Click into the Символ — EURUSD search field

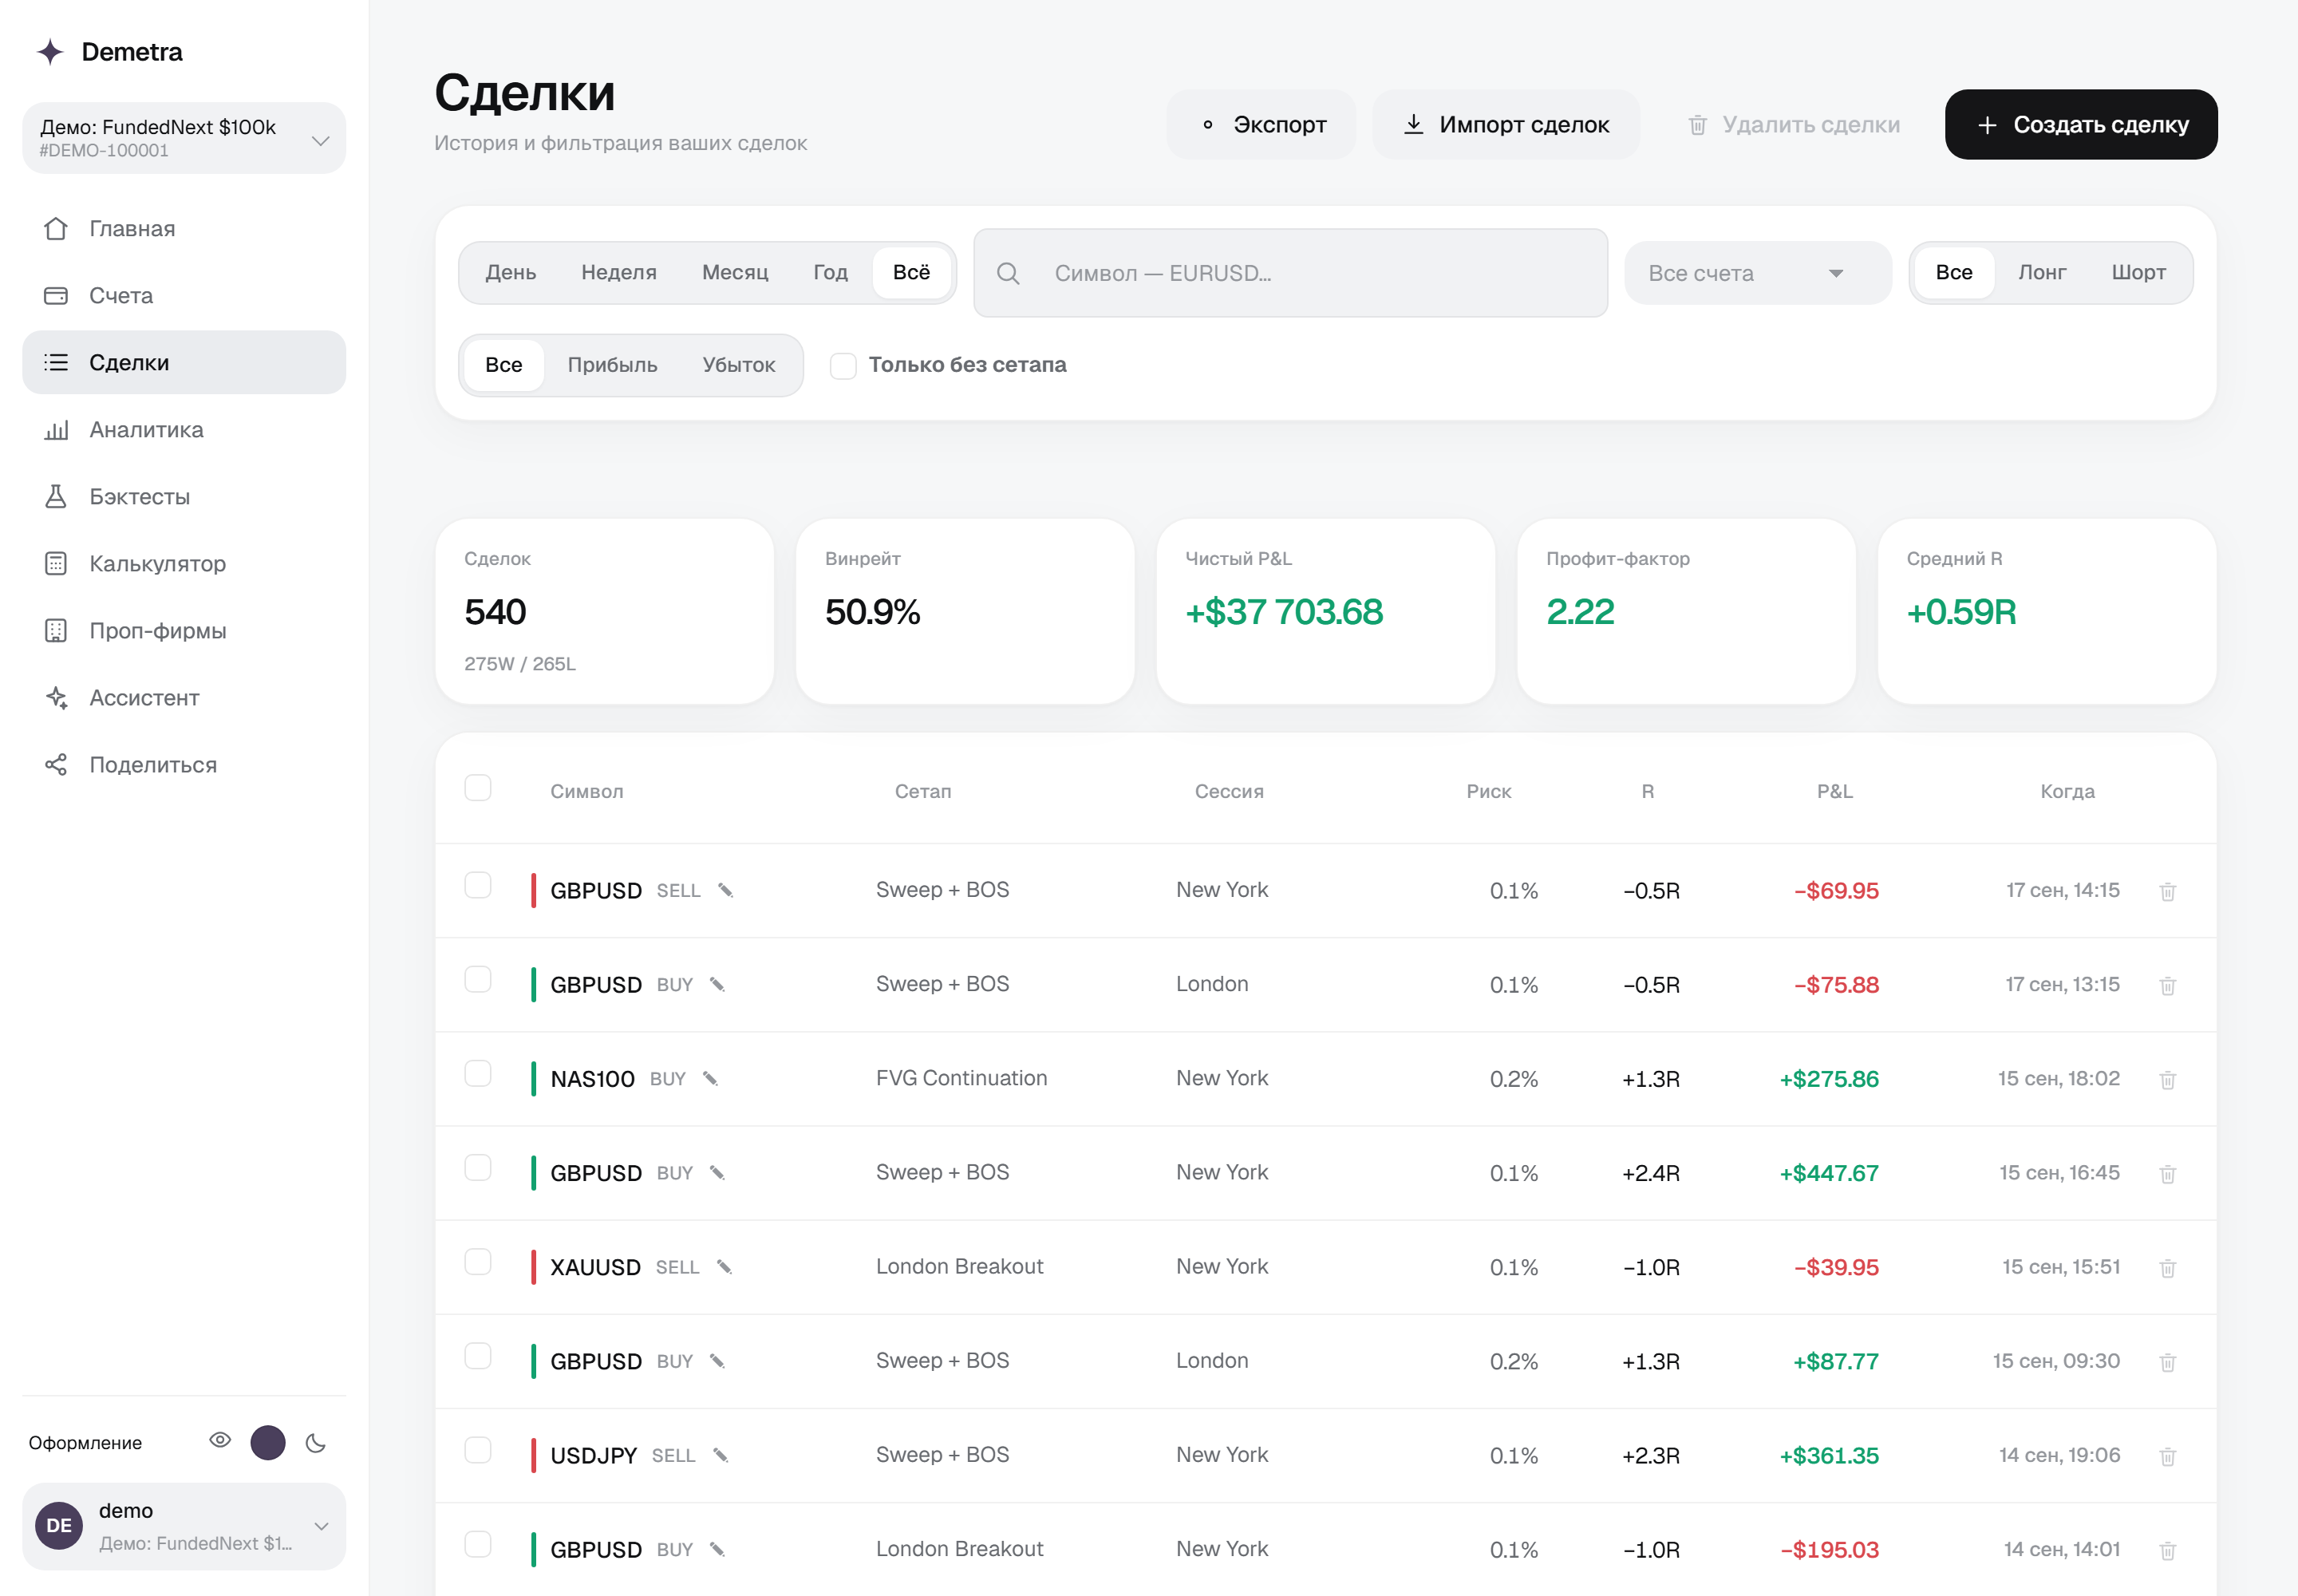point(1290,273)
